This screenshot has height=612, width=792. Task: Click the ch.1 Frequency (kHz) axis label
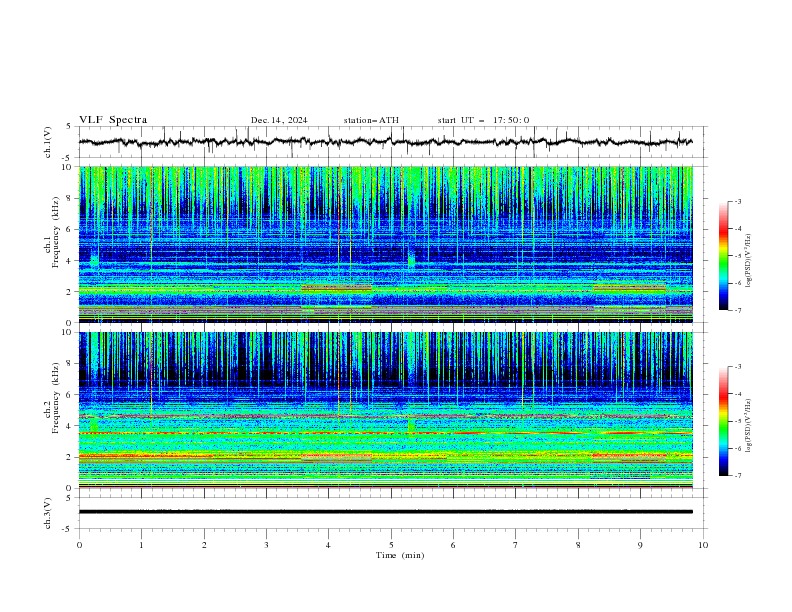(51, 234)
